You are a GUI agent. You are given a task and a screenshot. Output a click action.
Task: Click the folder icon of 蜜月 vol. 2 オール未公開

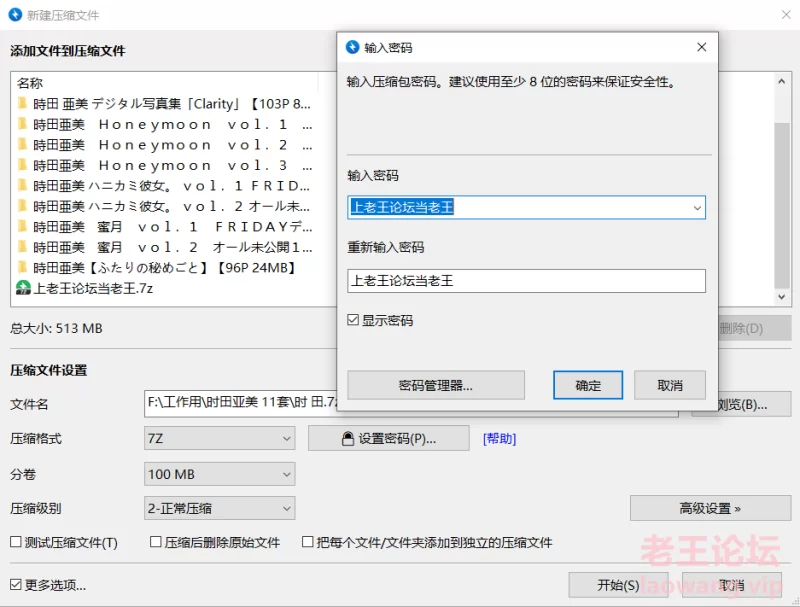click(x=22, y=247)
